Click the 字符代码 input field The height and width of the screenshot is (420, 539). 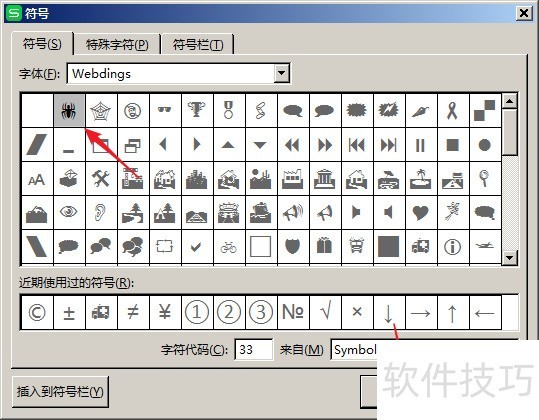(254, 350)
